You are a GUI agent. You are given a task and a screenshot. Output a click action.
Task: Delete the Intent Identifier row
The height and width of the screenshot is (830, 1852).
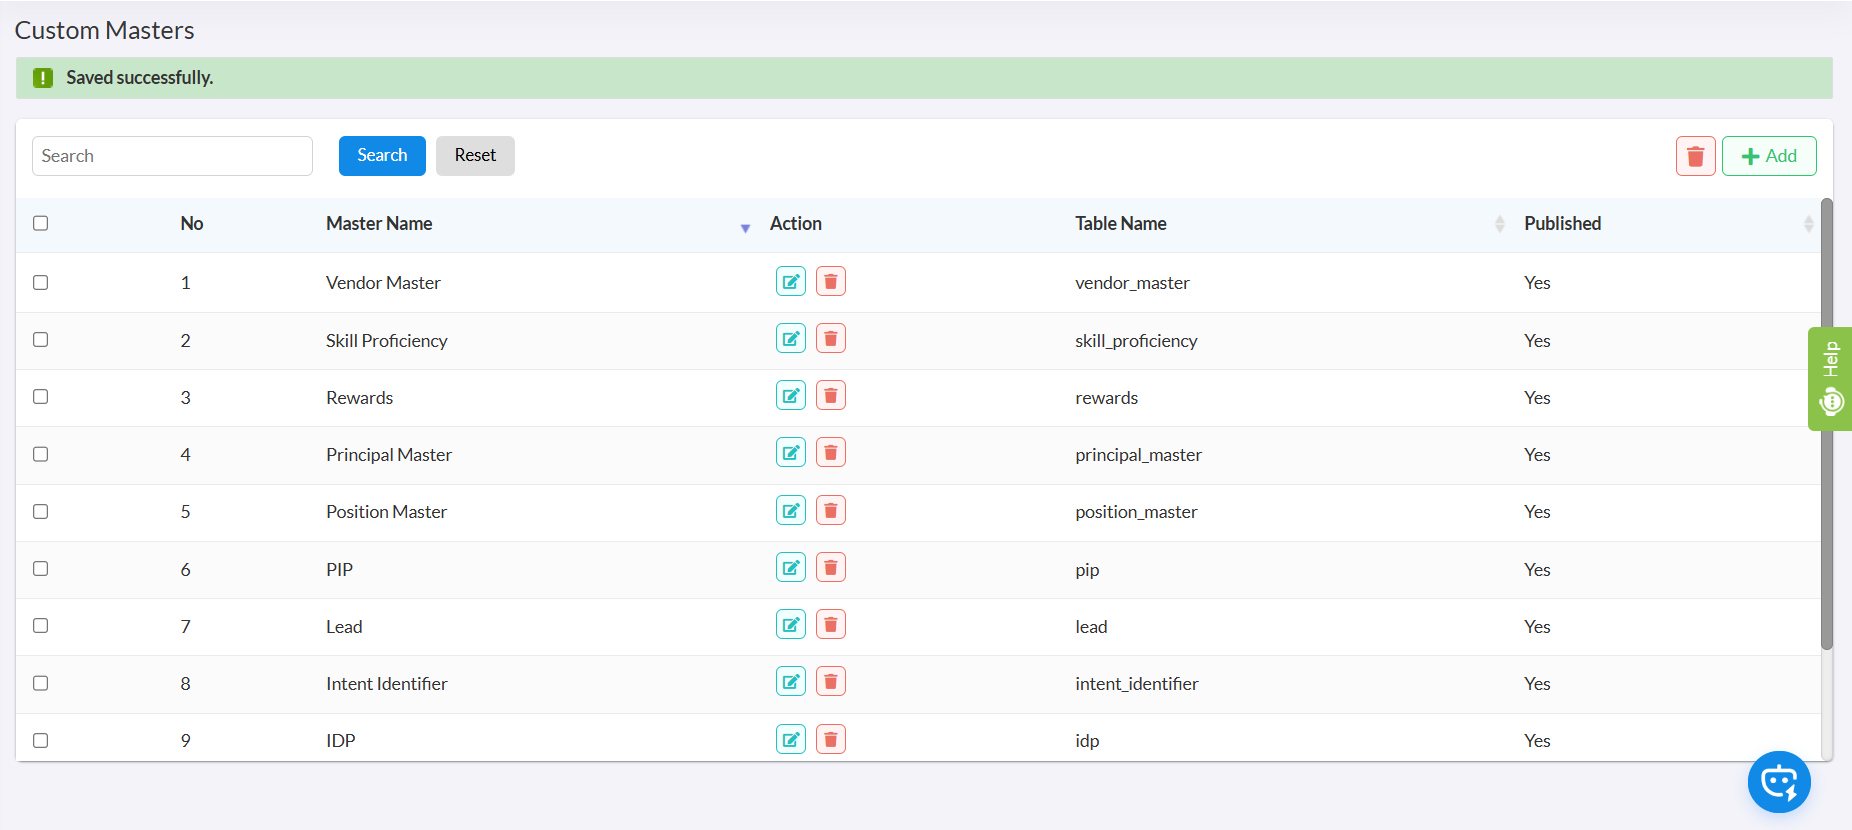830,682
